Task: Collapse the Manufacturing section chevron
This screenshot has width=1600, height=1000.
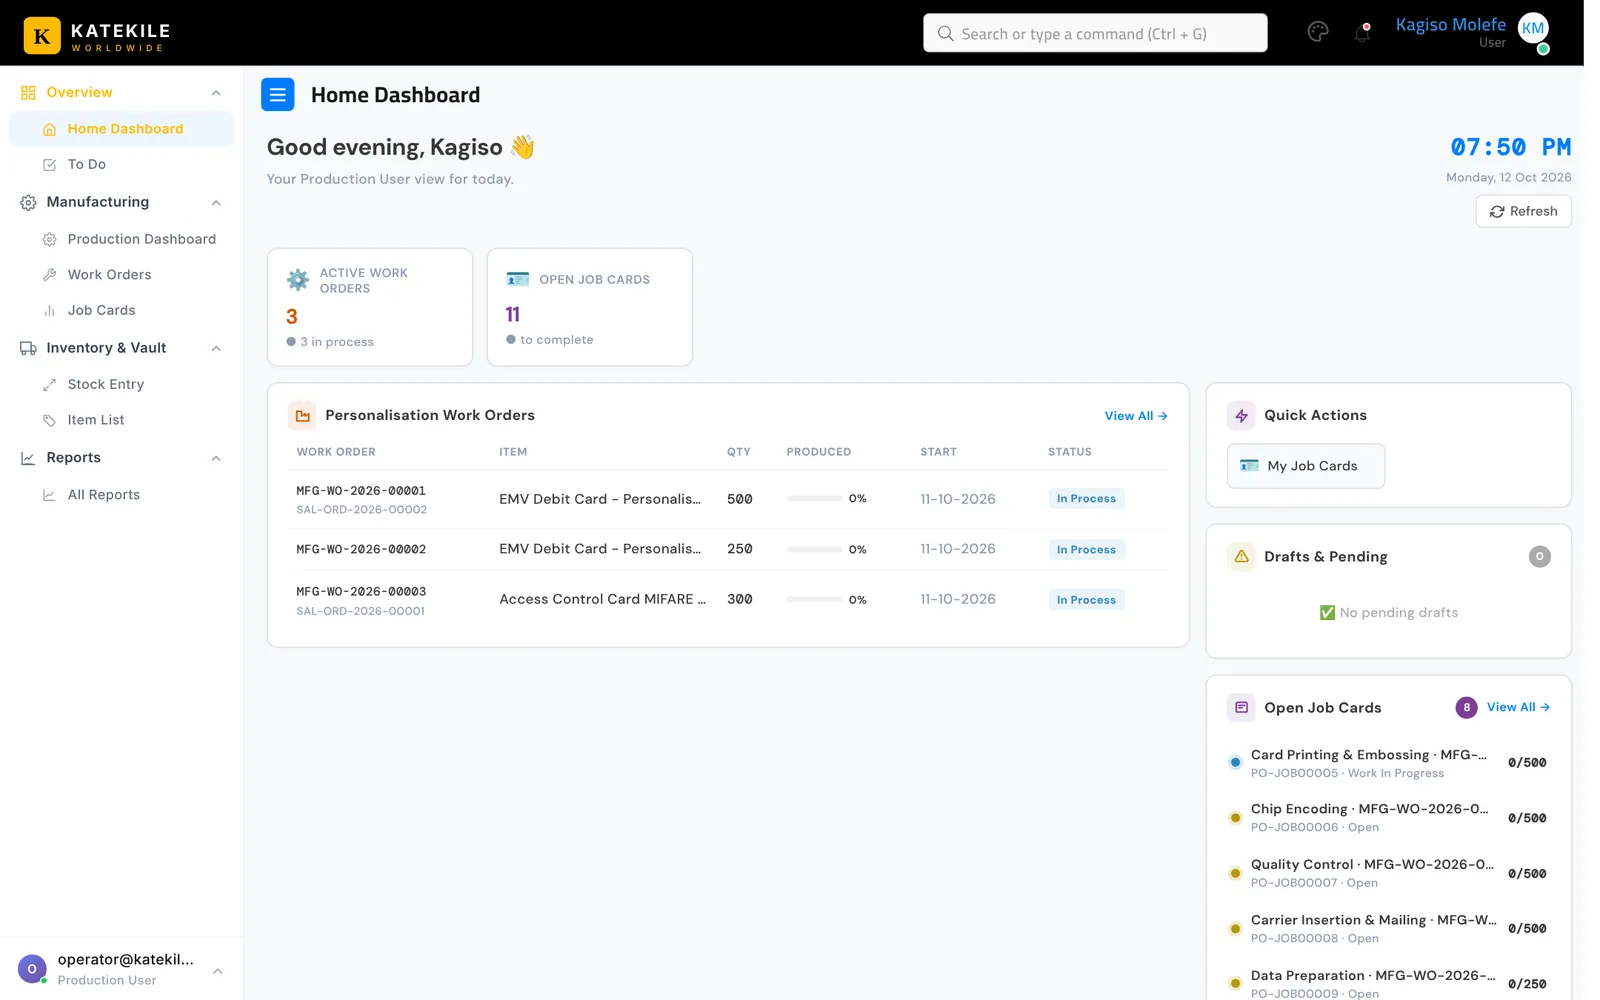Action: pos(216,203)
